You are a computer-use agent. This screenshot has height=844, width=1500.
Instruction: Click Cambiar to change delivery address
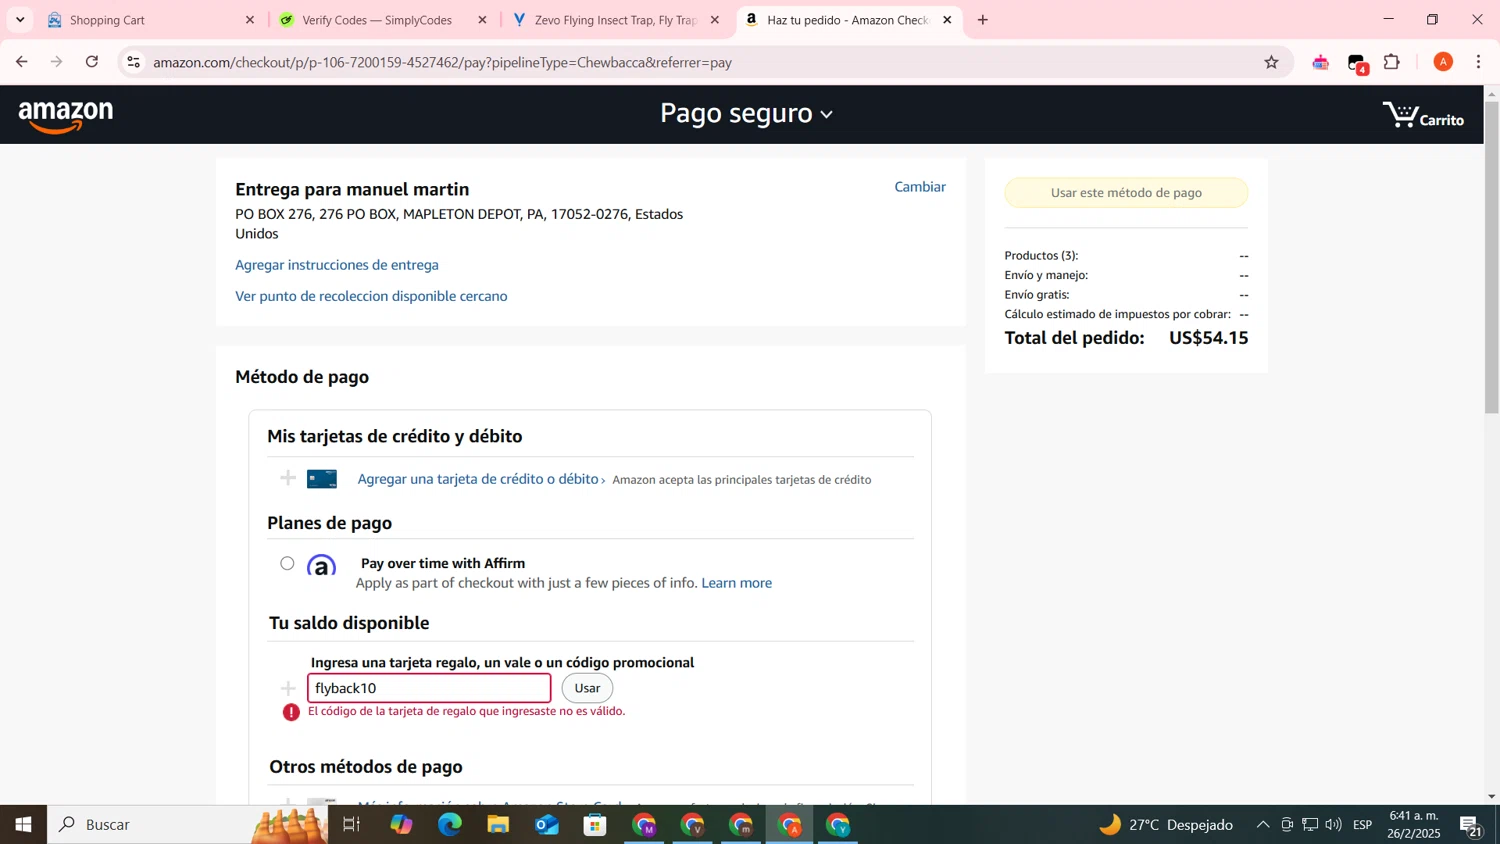[x=919, y=187]
